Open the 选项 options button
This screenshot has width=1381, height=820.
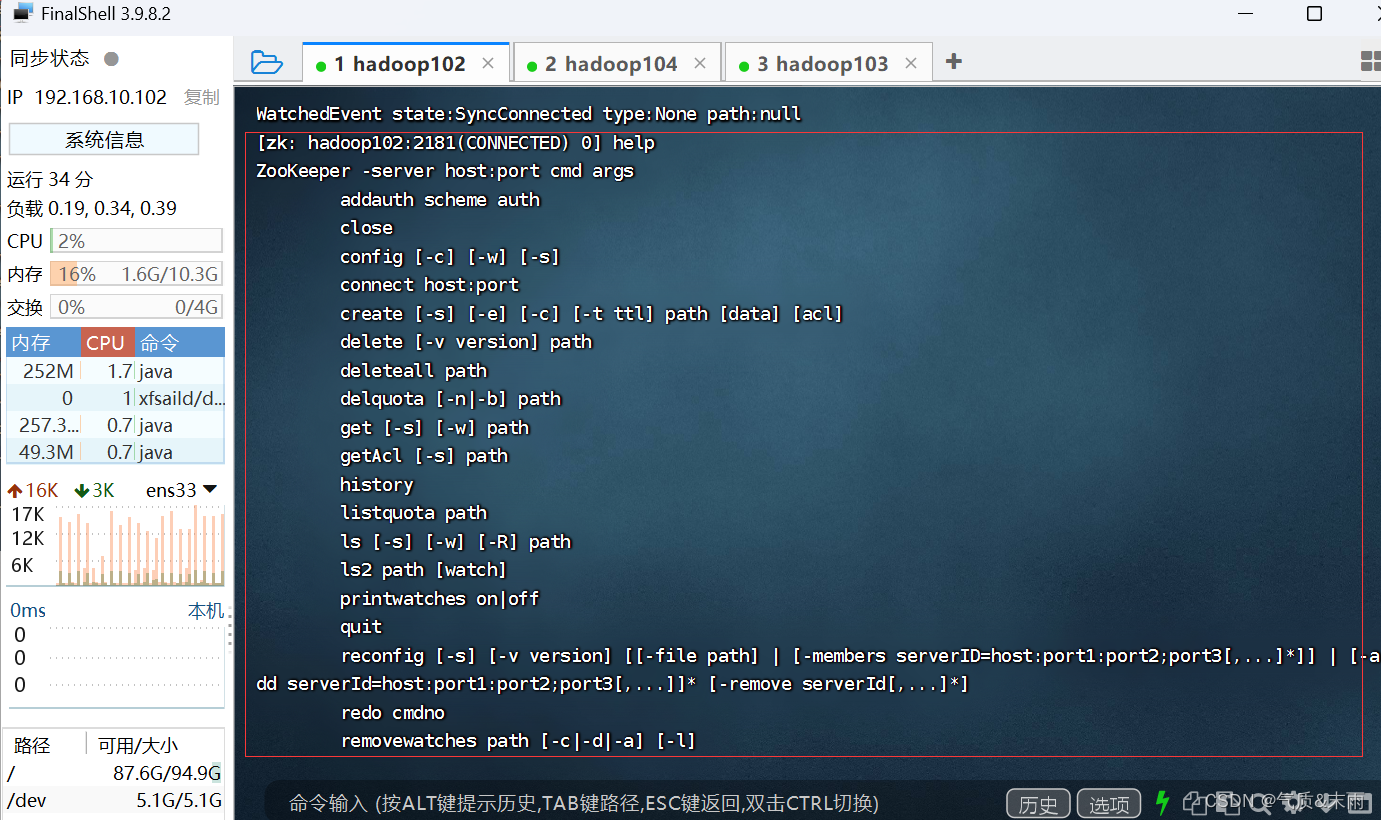(x=1109, y=804)
